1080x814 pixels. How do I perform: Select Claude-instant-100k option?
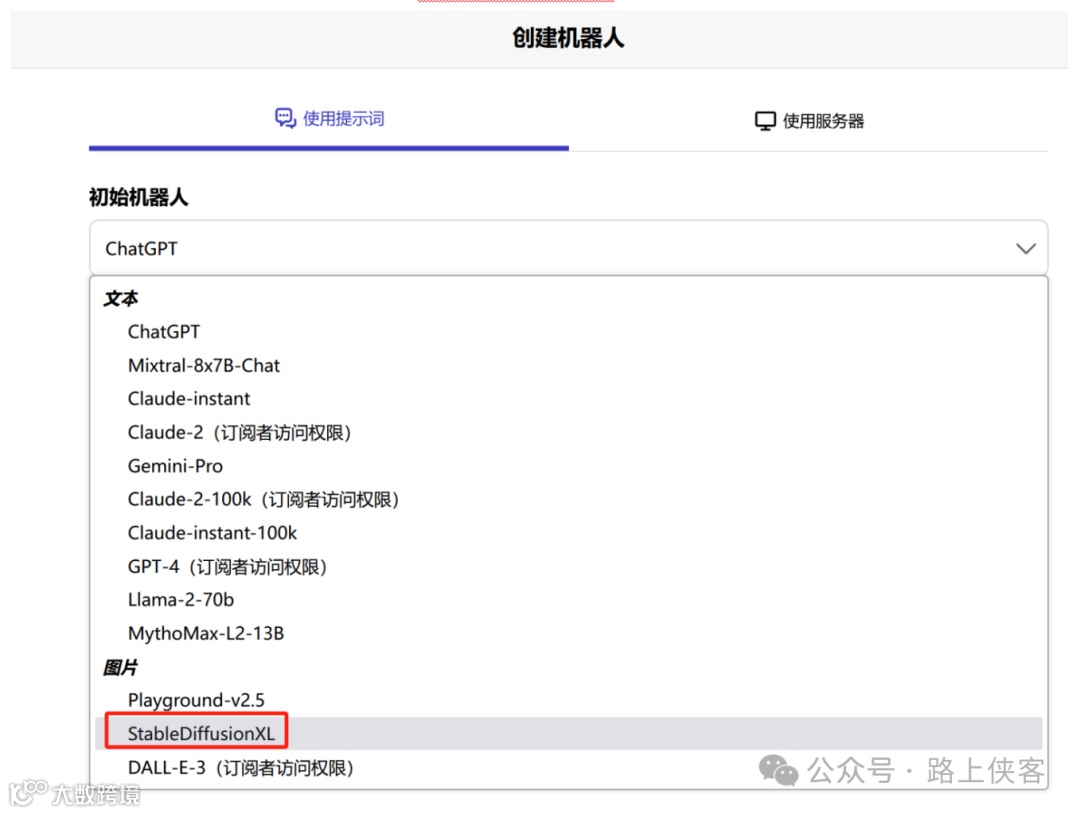pyautogui.click(x=568, y=533)
